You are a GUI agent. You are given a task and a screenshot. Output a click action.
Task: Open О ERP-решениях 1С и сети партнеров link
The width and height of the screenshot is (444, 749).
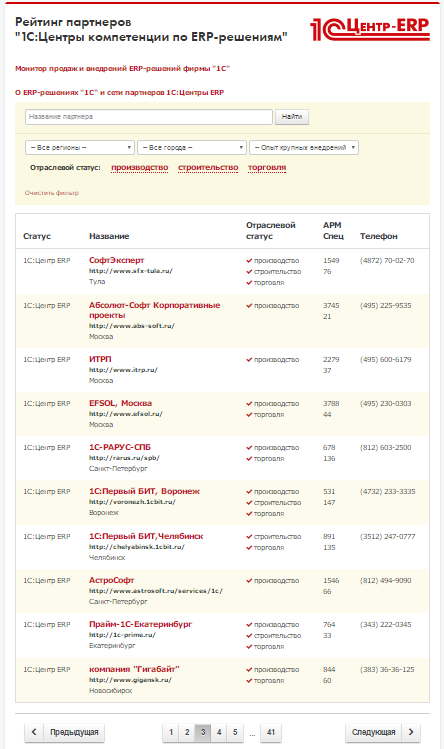(119, 93)
